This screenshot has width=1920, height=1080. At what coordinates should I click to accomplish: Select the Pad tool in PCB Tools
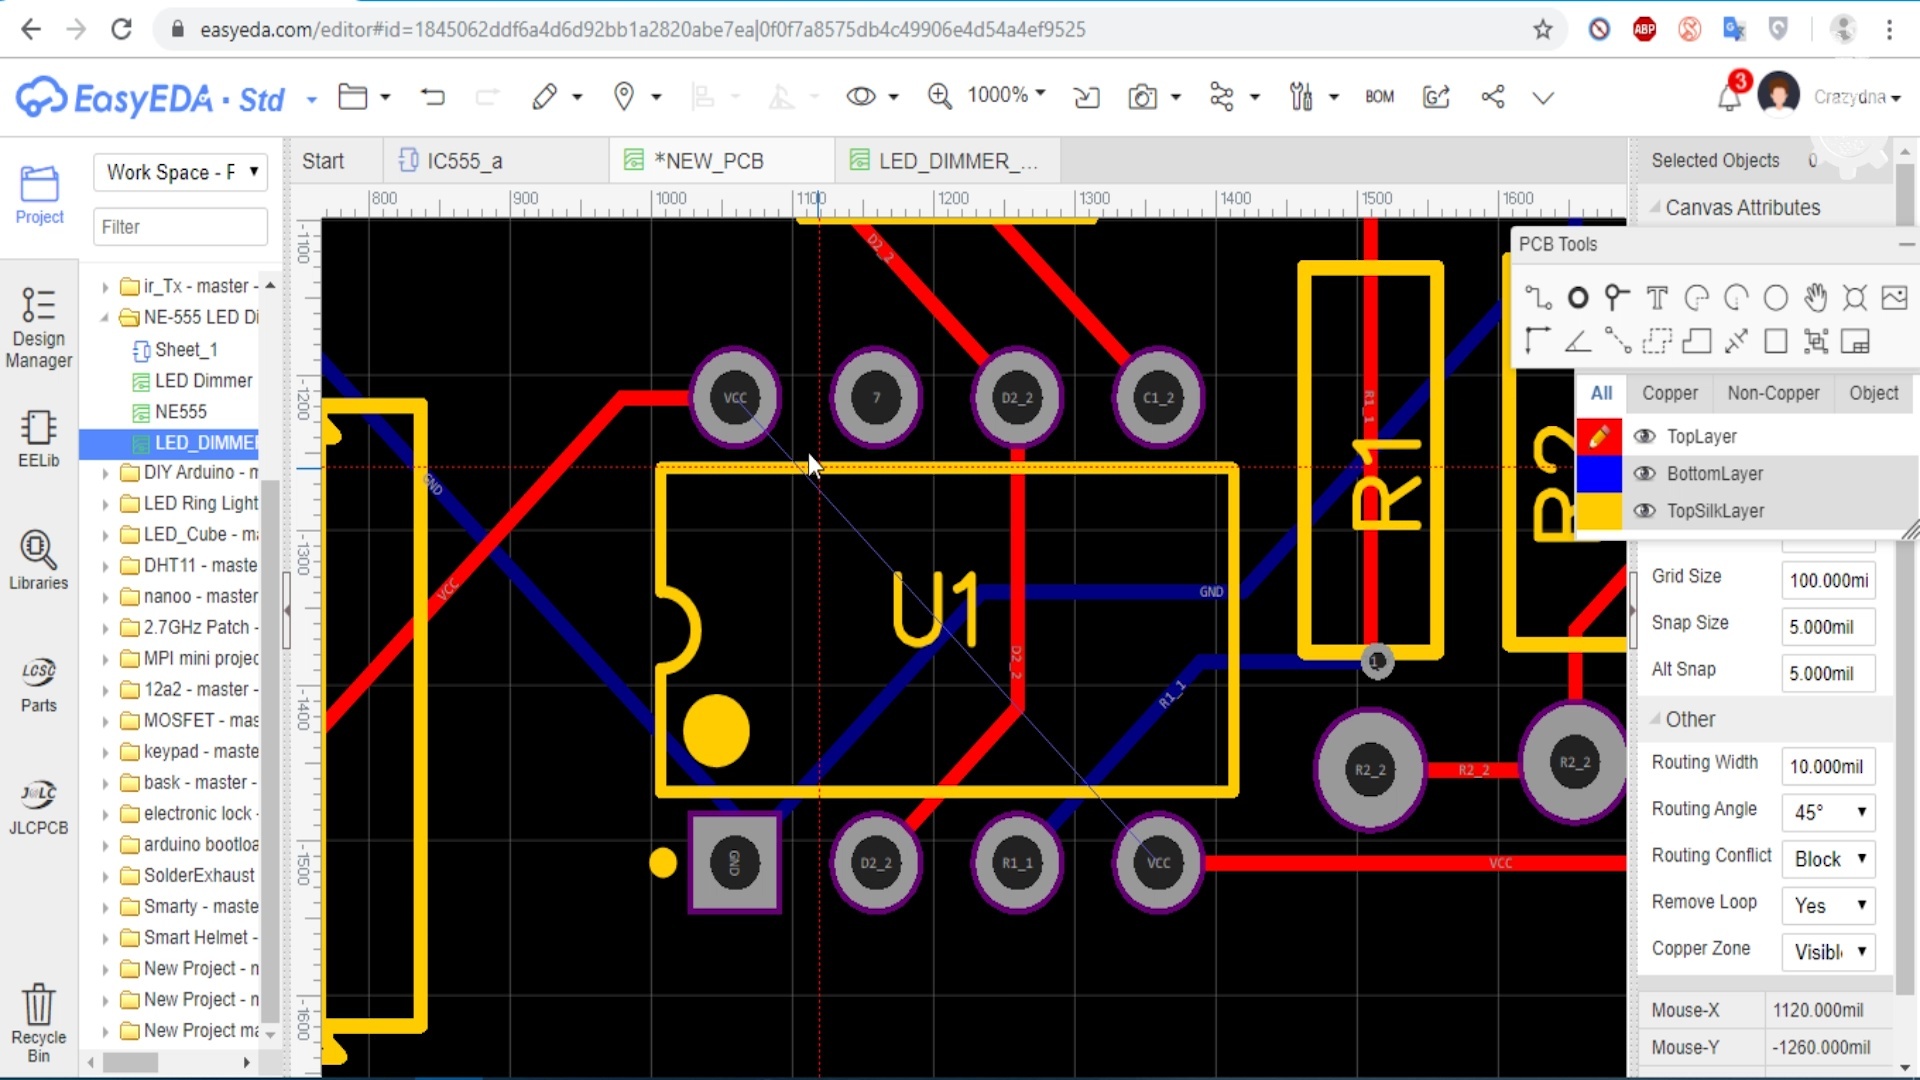1577,297
